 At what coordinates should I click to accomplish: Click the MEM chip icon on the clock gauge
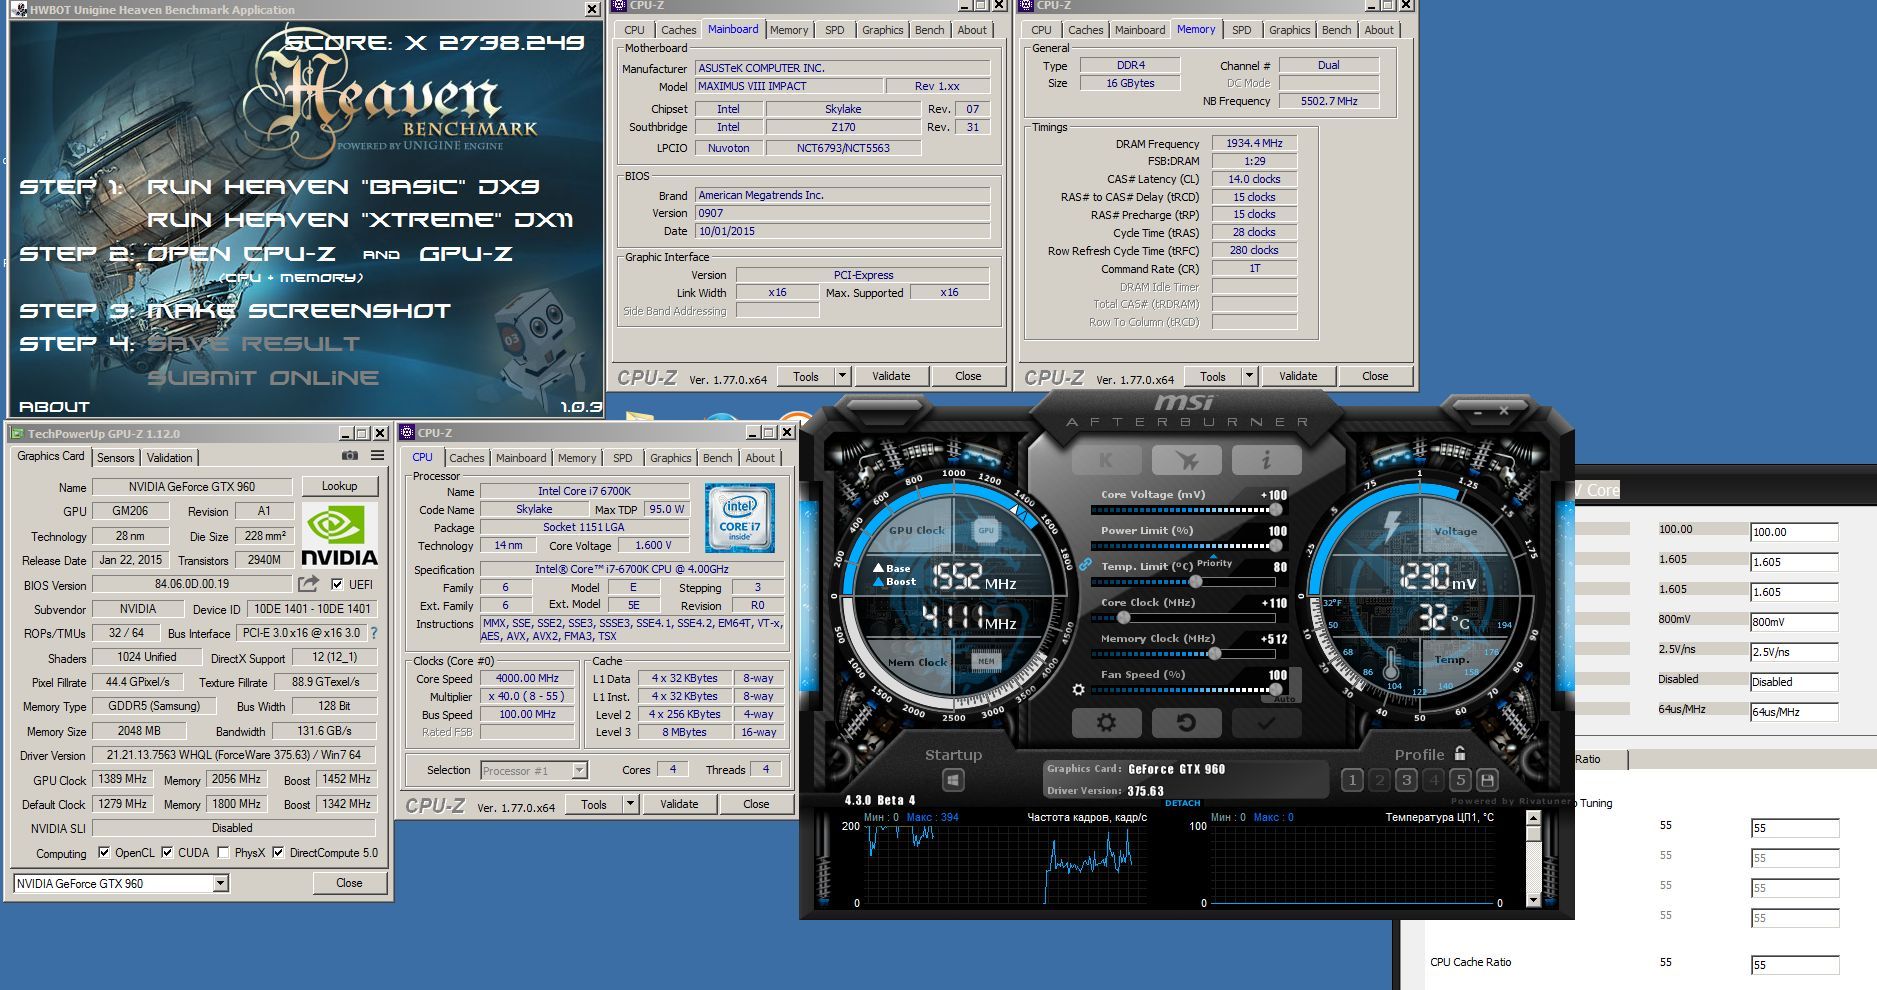[986, 660]
